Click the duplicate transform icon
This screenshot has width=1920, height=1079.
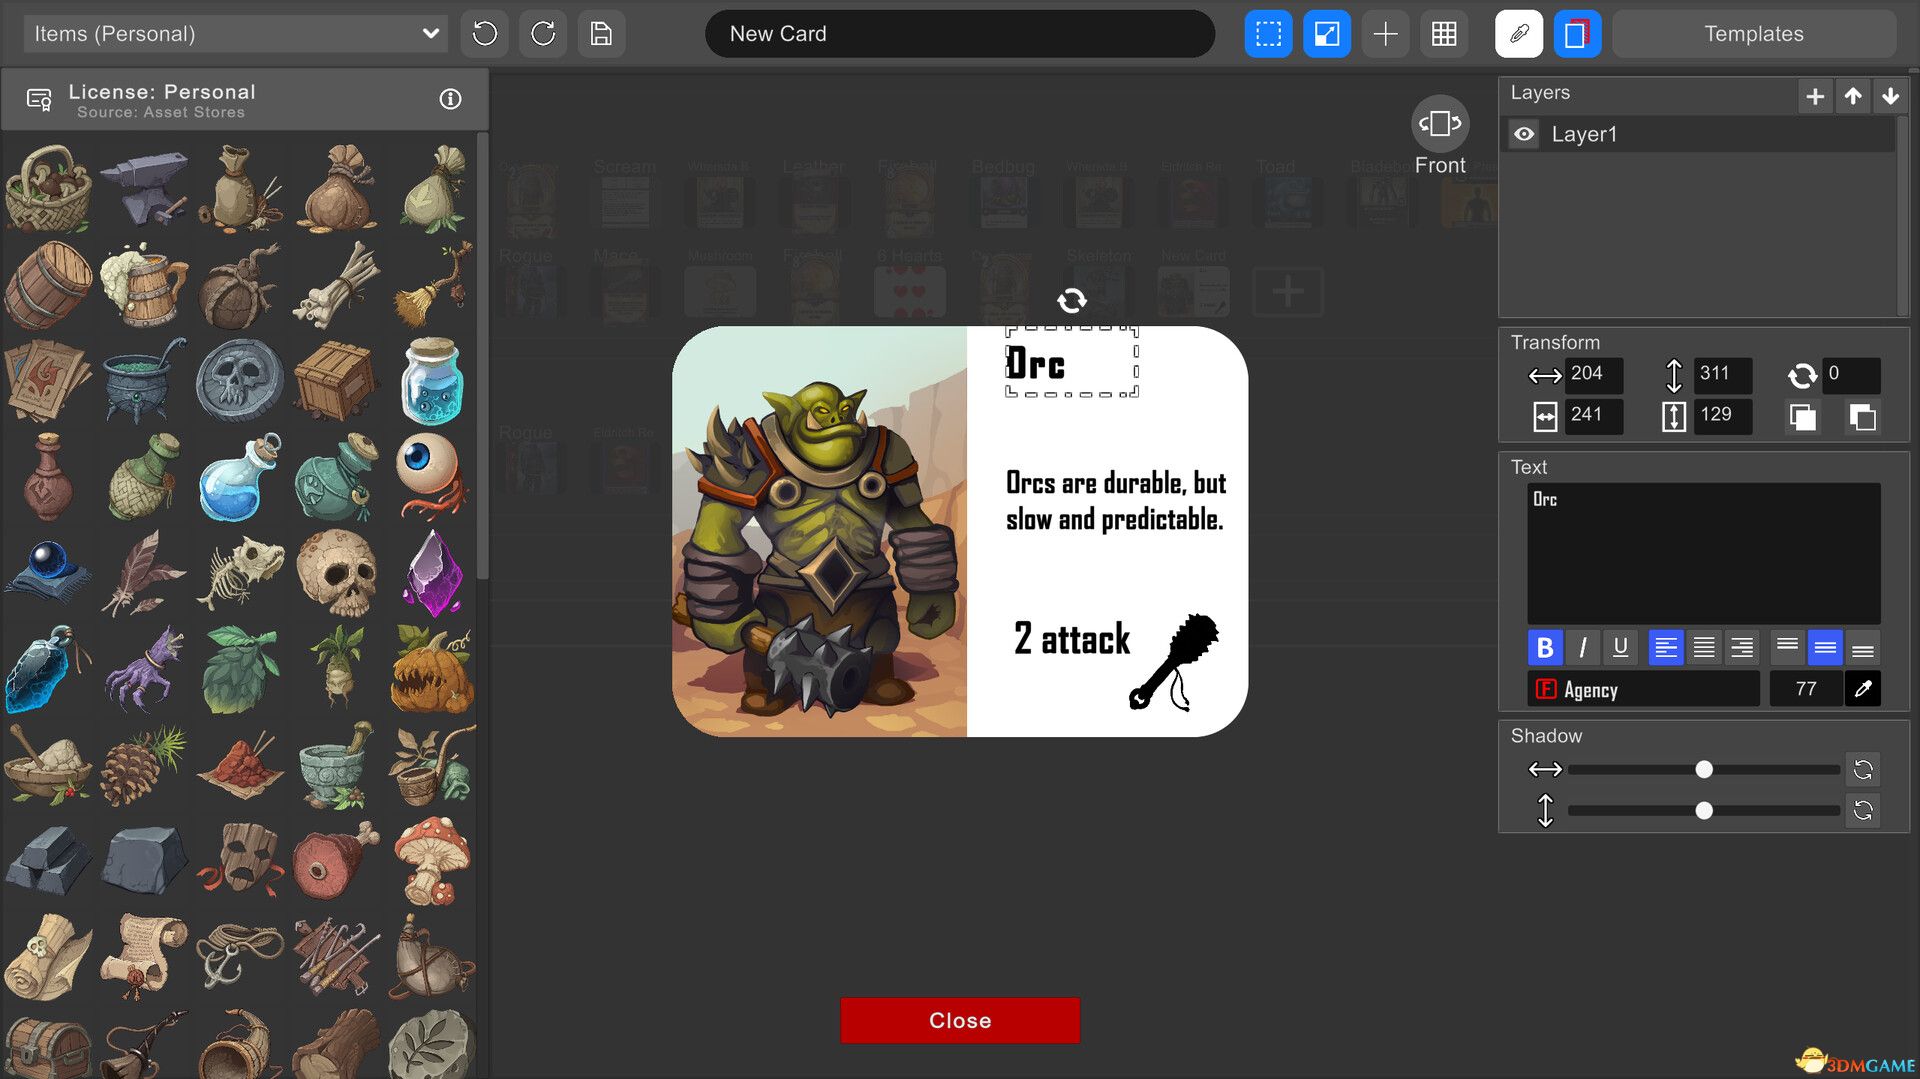[1801, 417]
